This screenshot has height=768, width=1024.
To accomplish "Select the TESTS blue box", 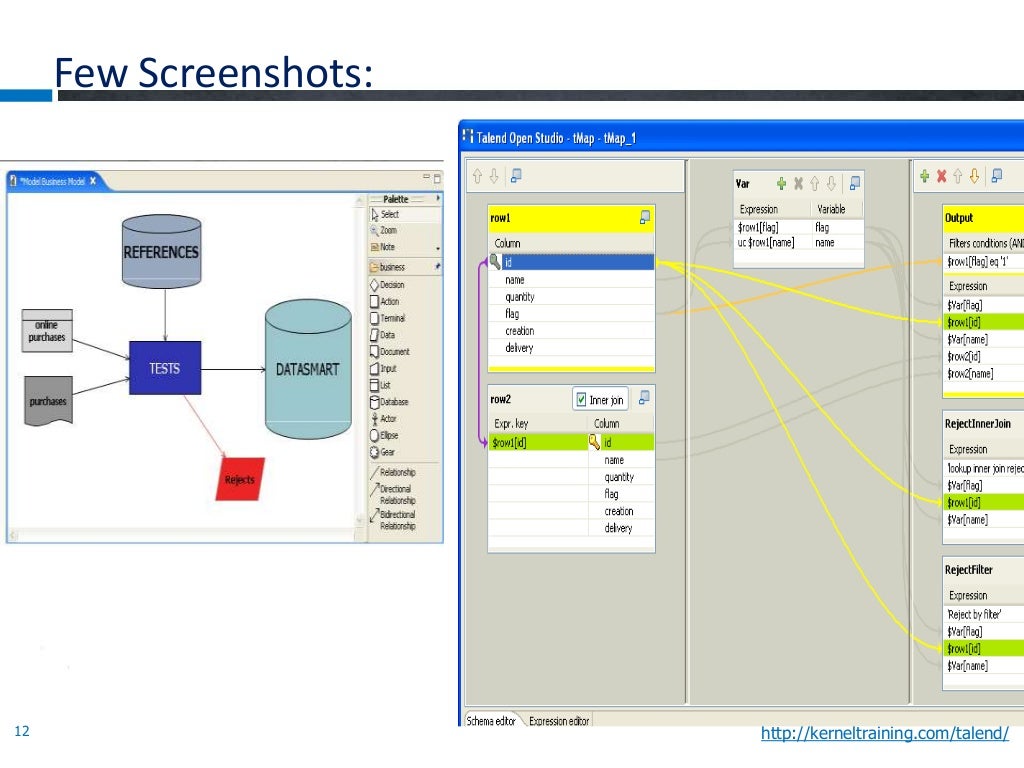I will (x=165, y=368).
